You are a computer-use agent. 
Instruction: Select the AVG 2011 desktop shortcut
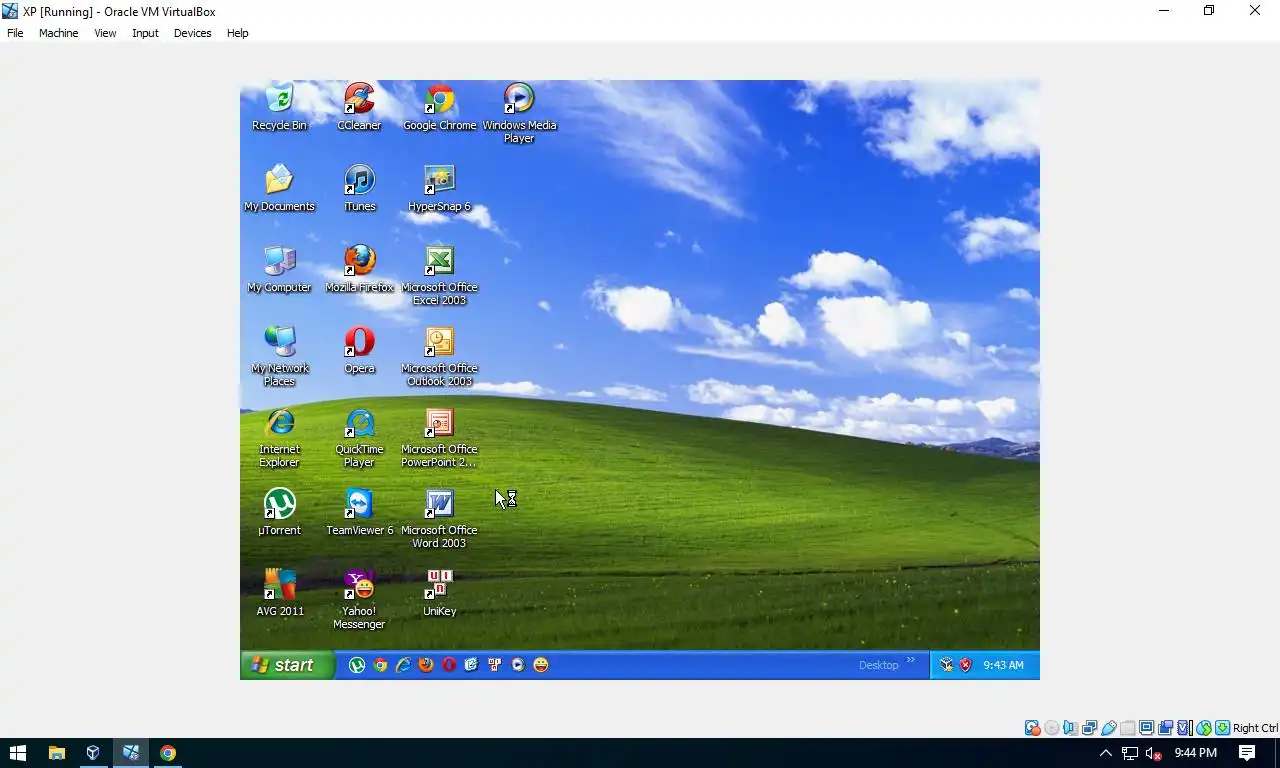point(279,593)
